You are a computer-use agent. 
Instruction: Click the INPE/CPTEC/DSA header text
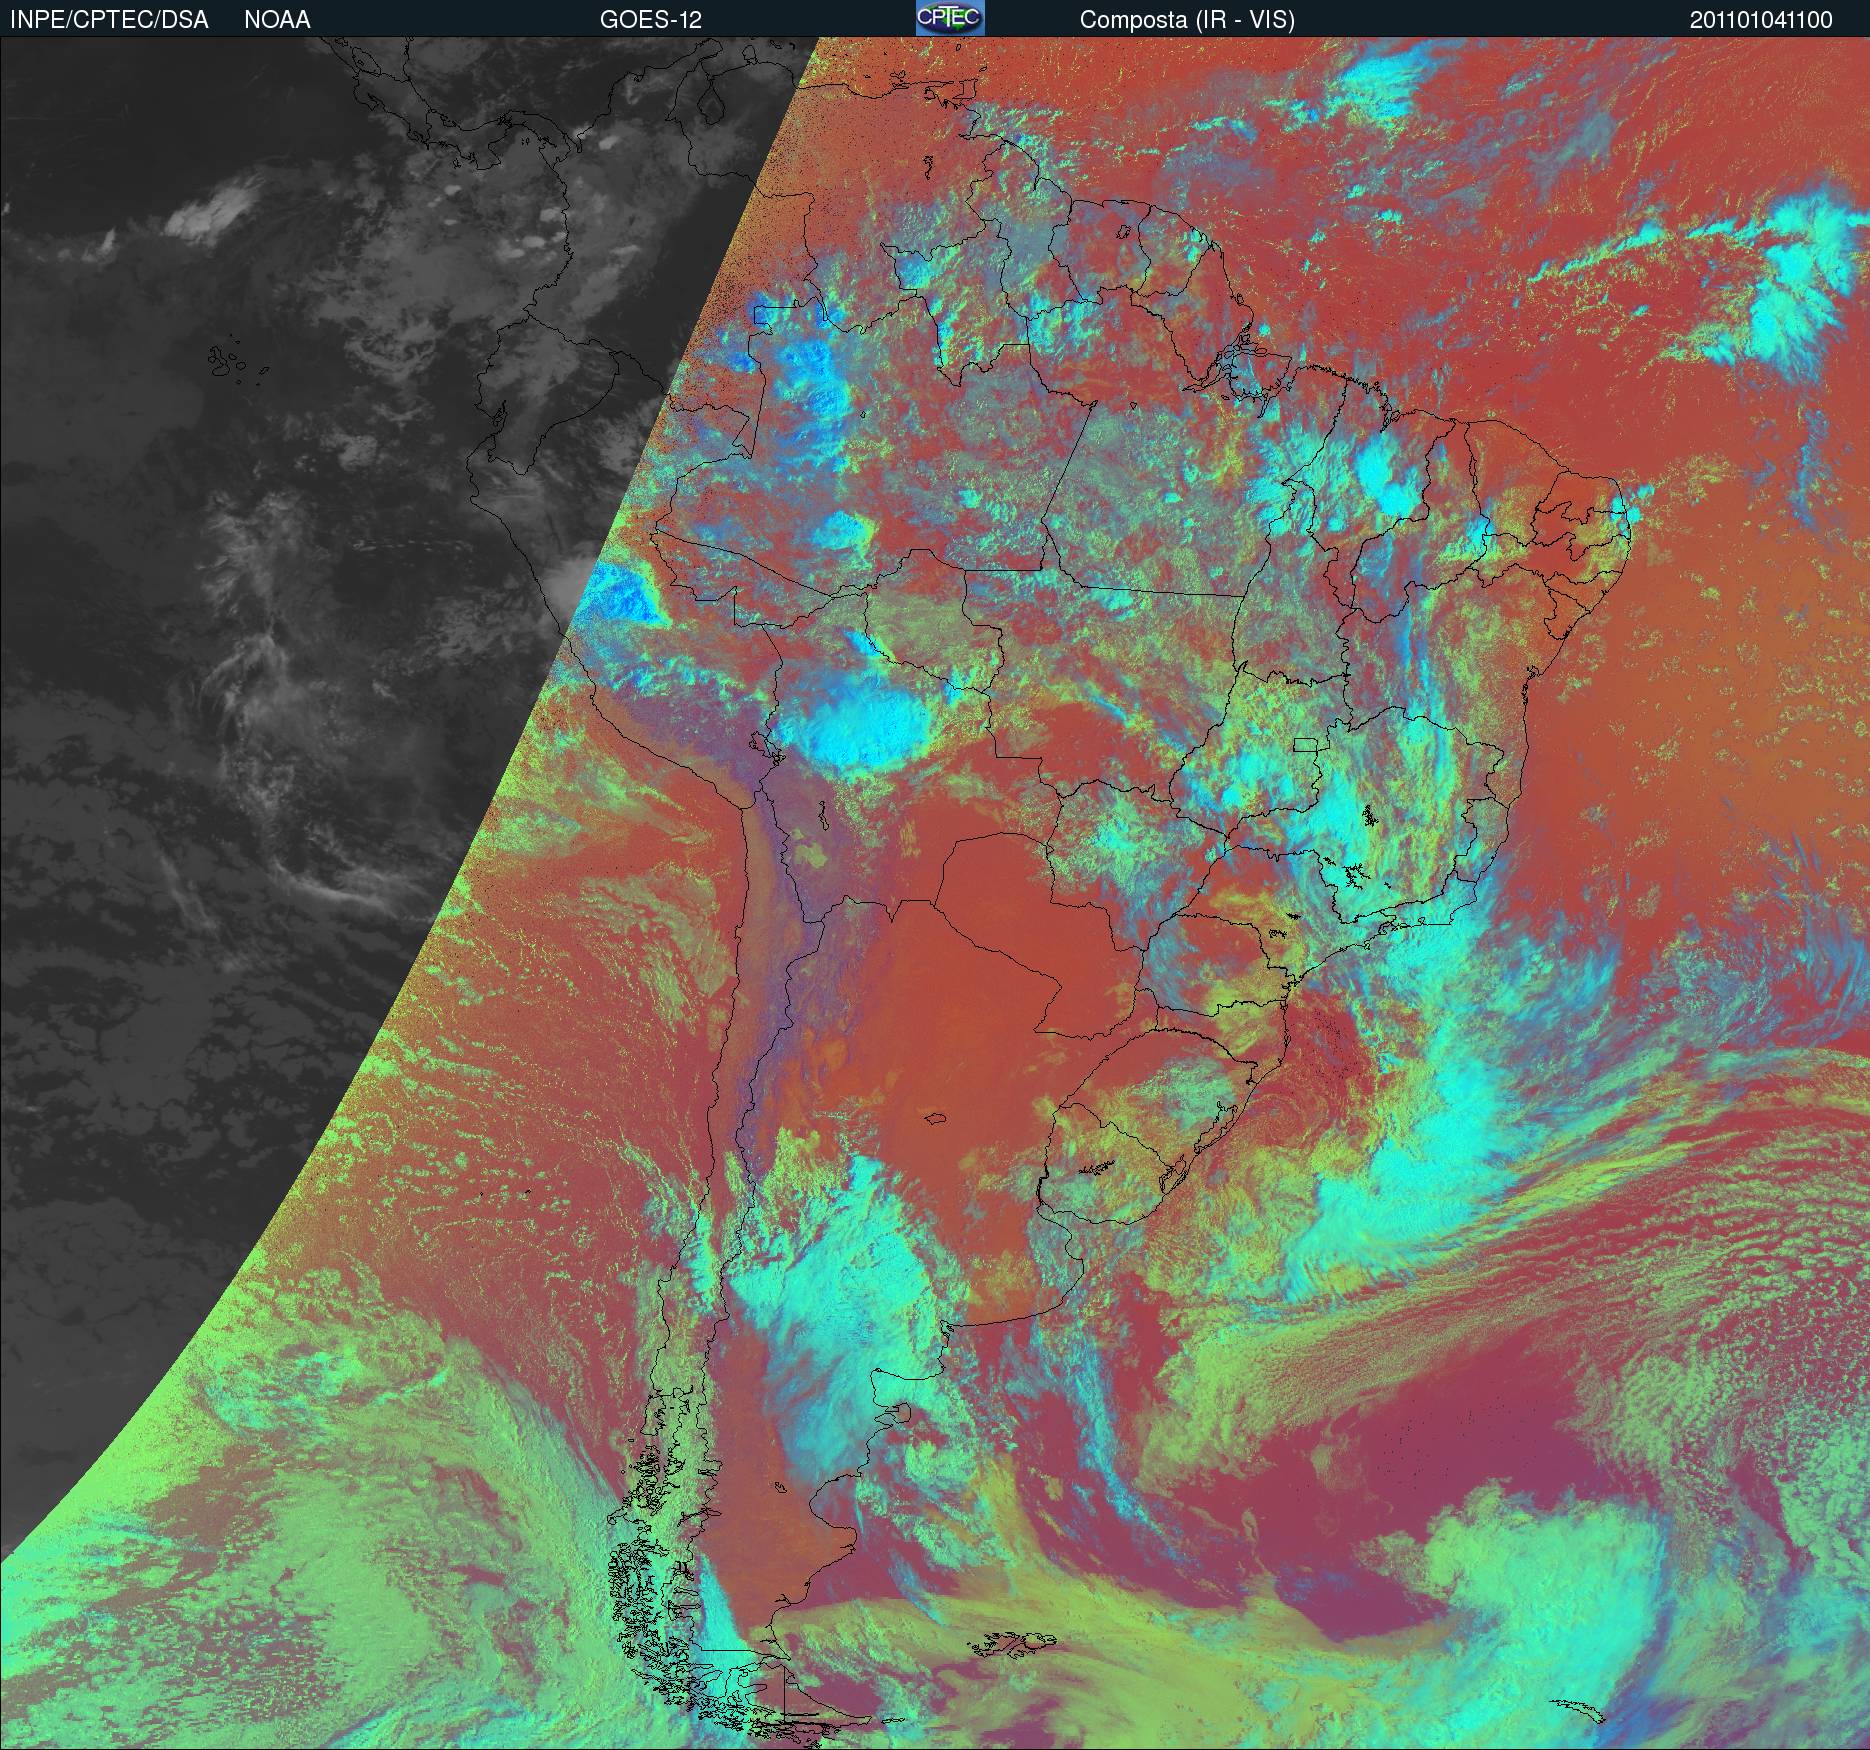click(109, 20)
